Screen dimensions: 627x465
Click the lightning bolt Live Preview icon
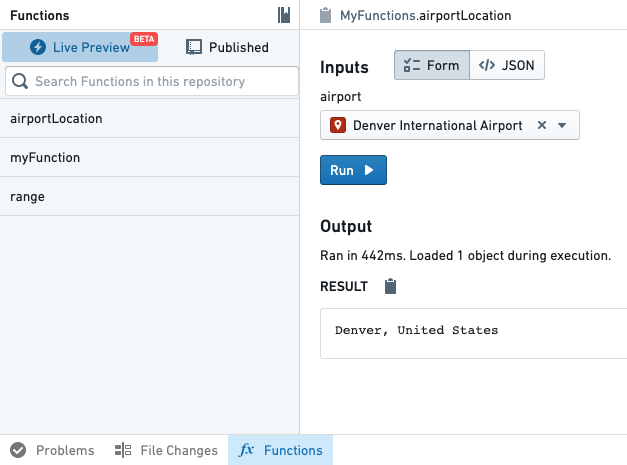38,47
